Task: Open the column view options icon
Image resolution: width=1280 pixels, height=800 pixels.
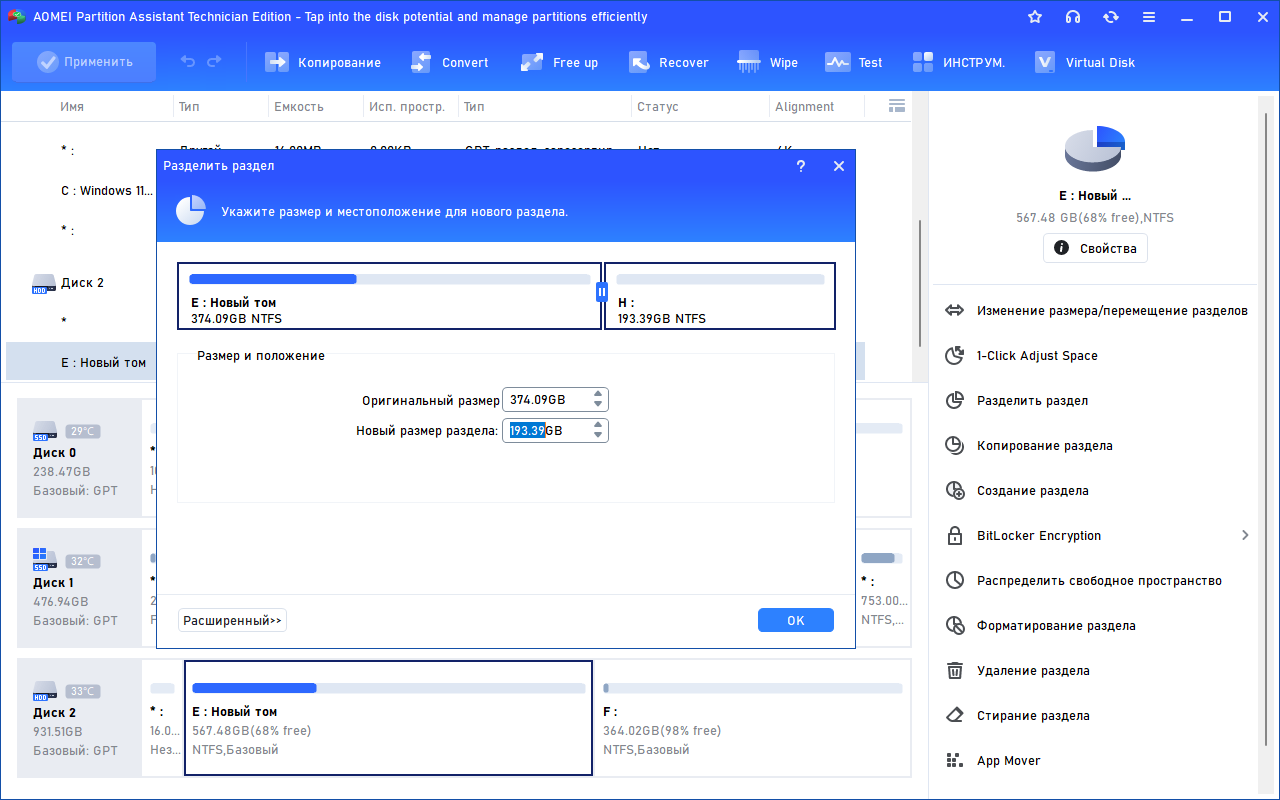Action: click(x=896, y=106)
